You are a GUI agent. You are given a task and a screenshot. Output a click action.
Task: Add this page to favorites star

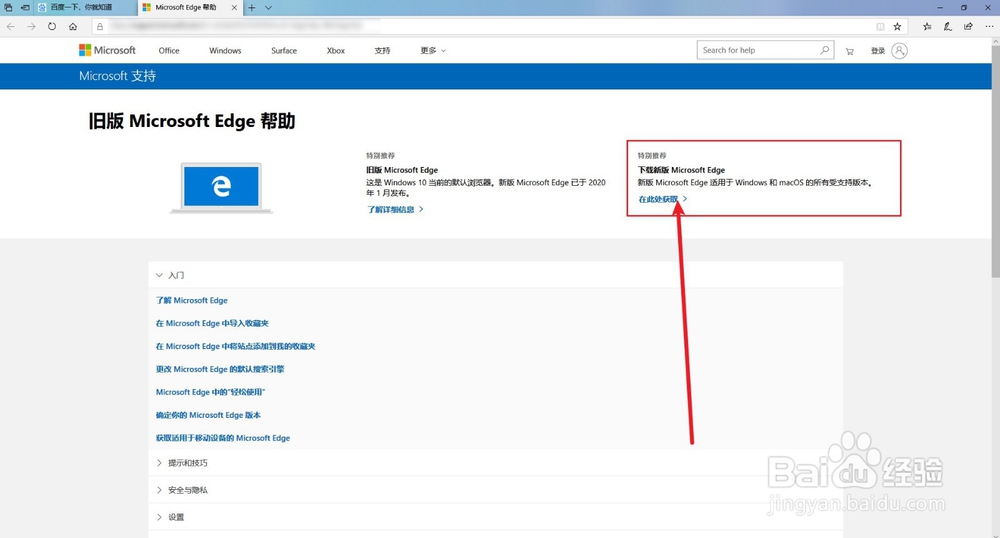tap(897, 26)
